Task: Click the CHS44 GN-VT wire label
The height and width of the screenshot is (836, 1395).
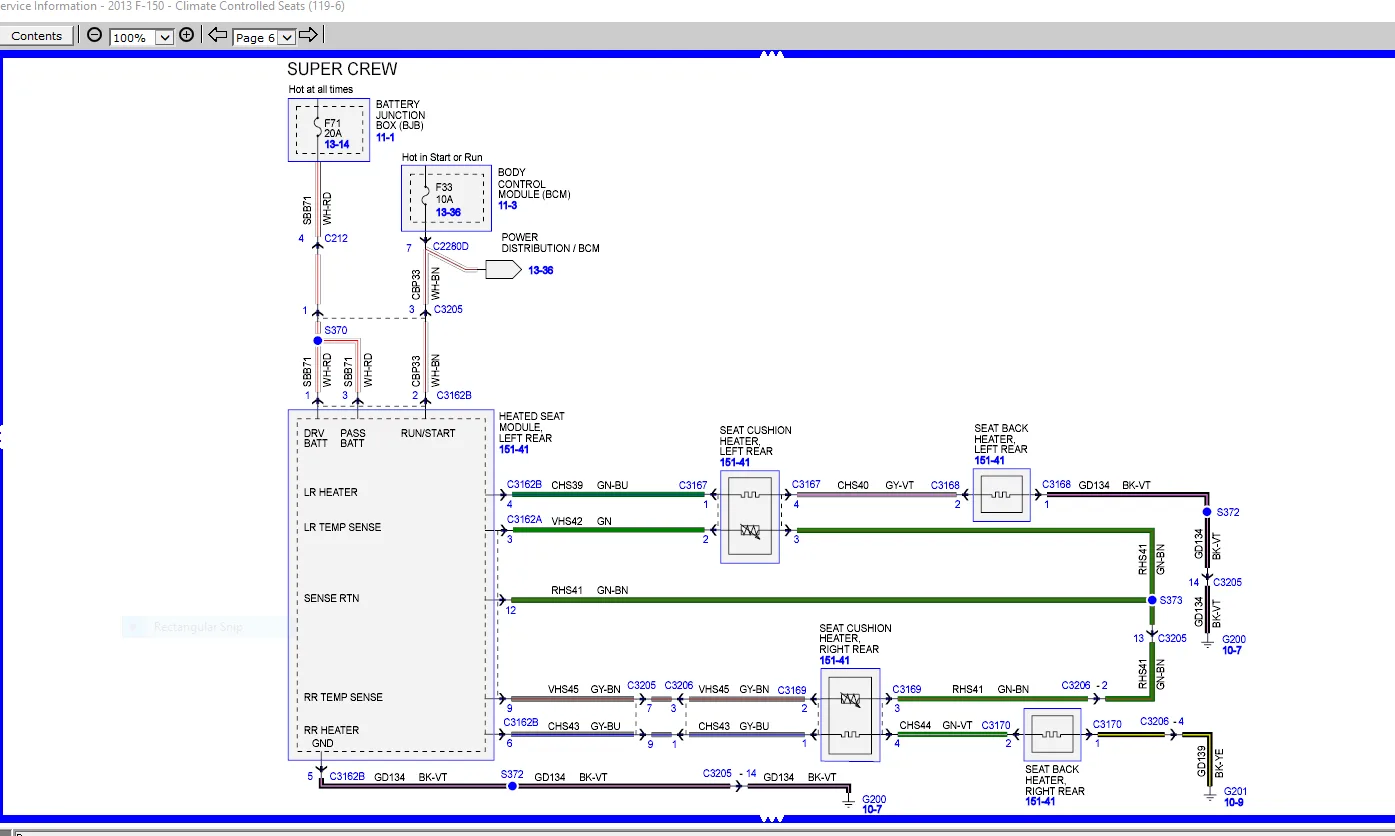Action: 936,725
